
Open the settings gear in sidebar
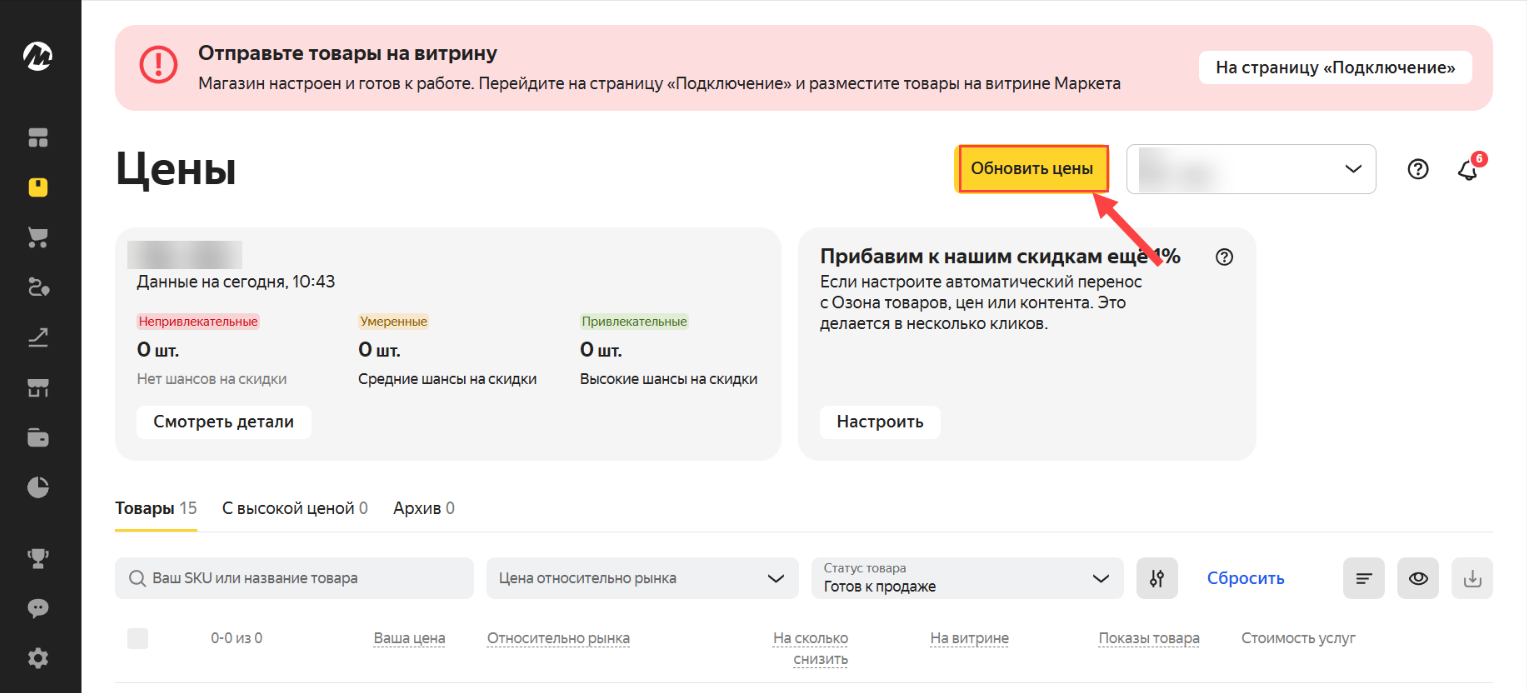tap(38, 658)
